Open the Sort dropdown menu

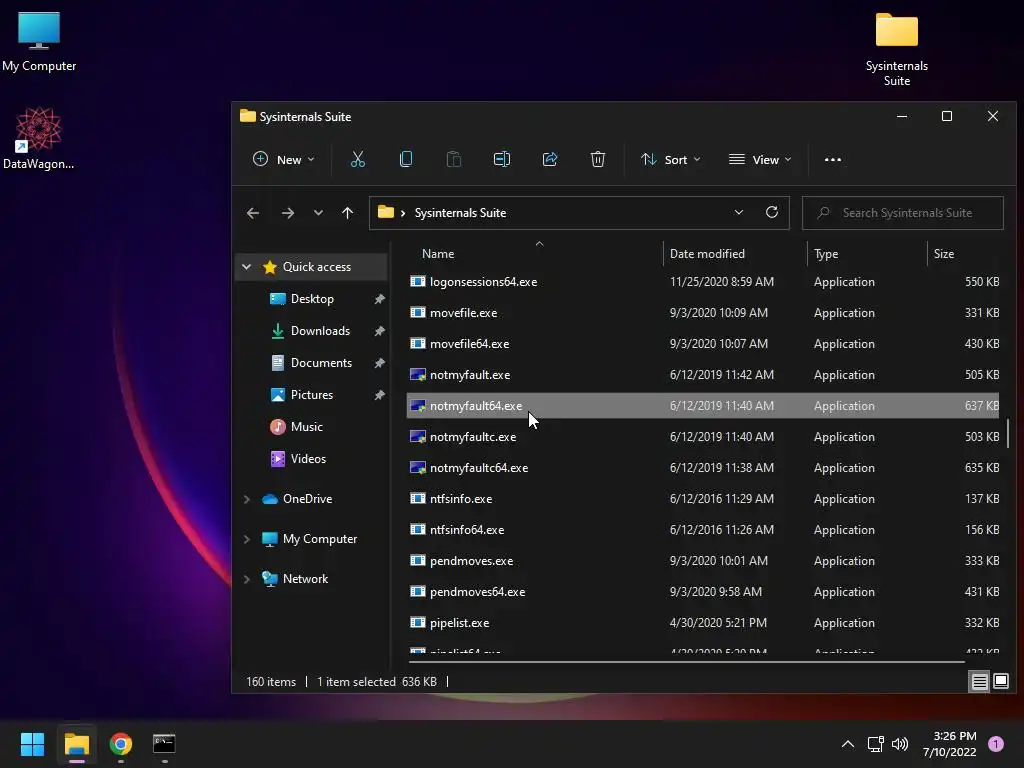click(671, 159)
